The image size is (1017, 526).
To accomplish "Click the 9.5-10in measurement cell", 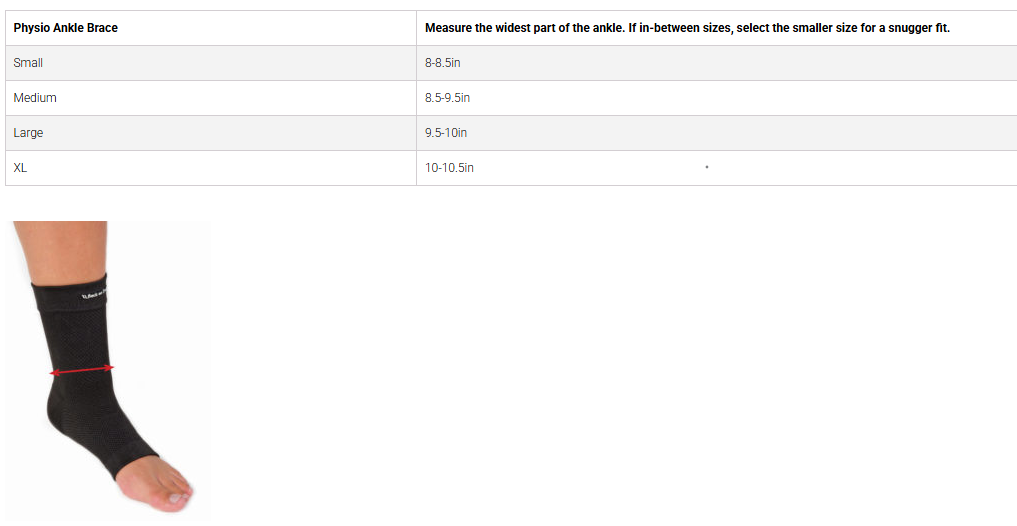I will click(x=446, y=133).
